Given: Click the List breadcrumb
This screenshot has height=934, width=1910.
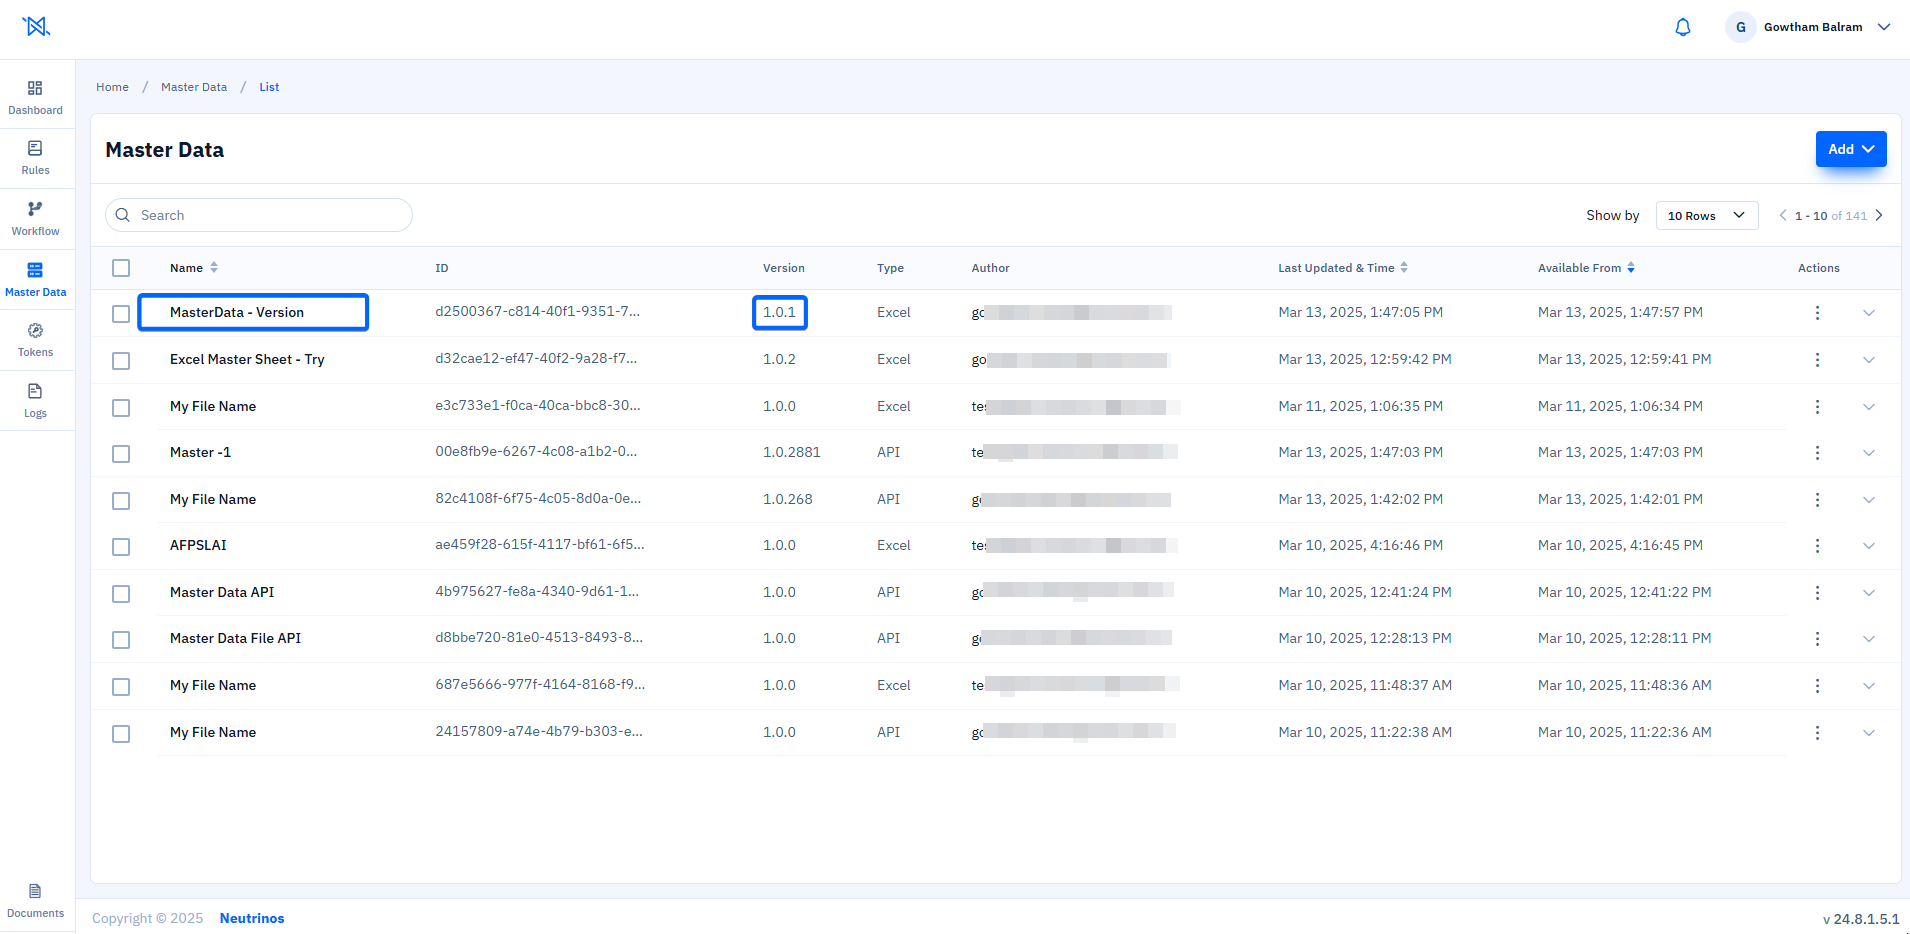Looking at the screenshot, I should click(x=269, y=87).
